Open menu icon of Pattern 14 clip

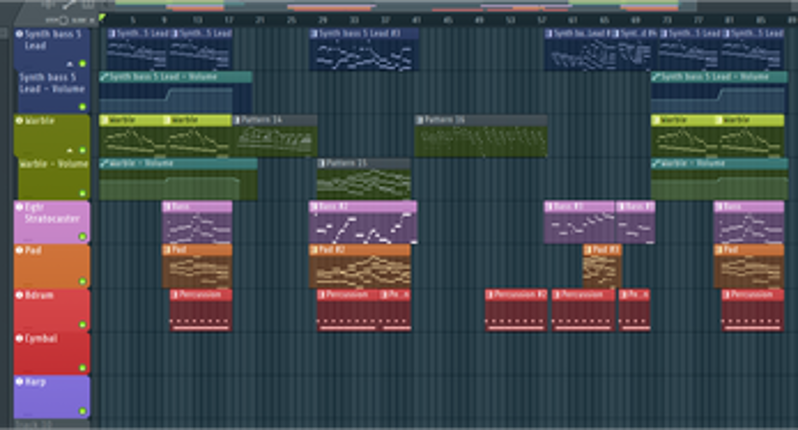click(x=237, y=121)
